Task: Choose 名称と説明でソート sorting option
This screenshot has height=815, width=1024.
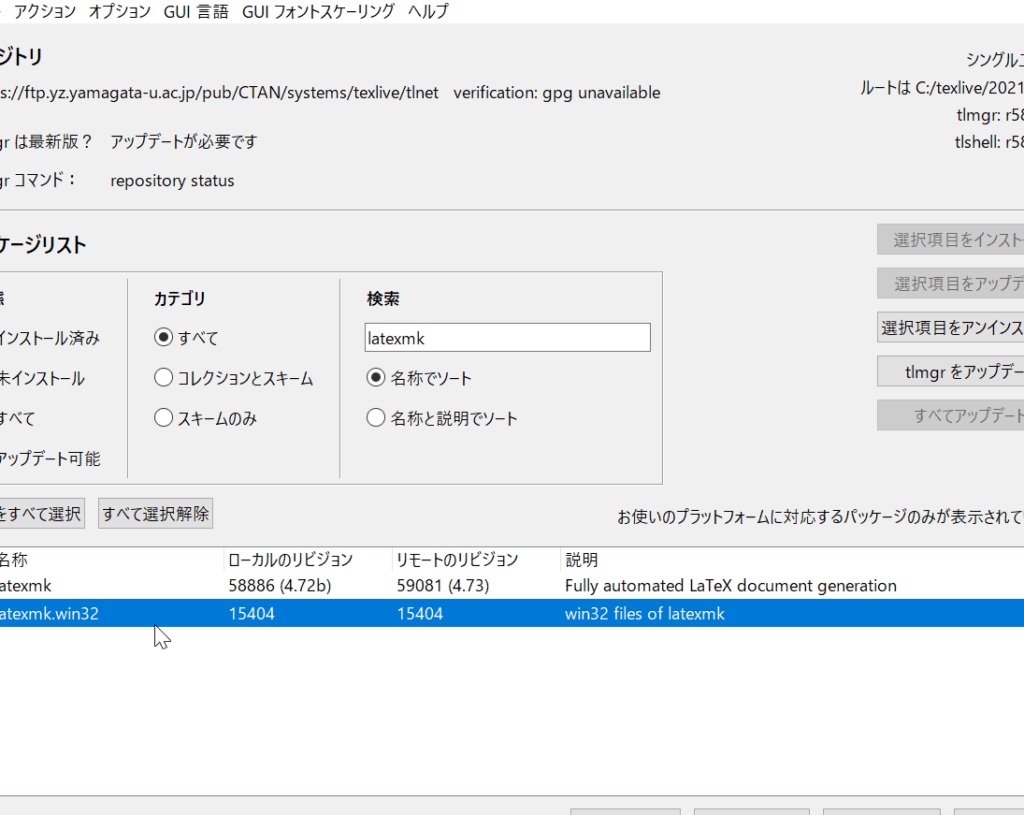Action: coord(376,418)
